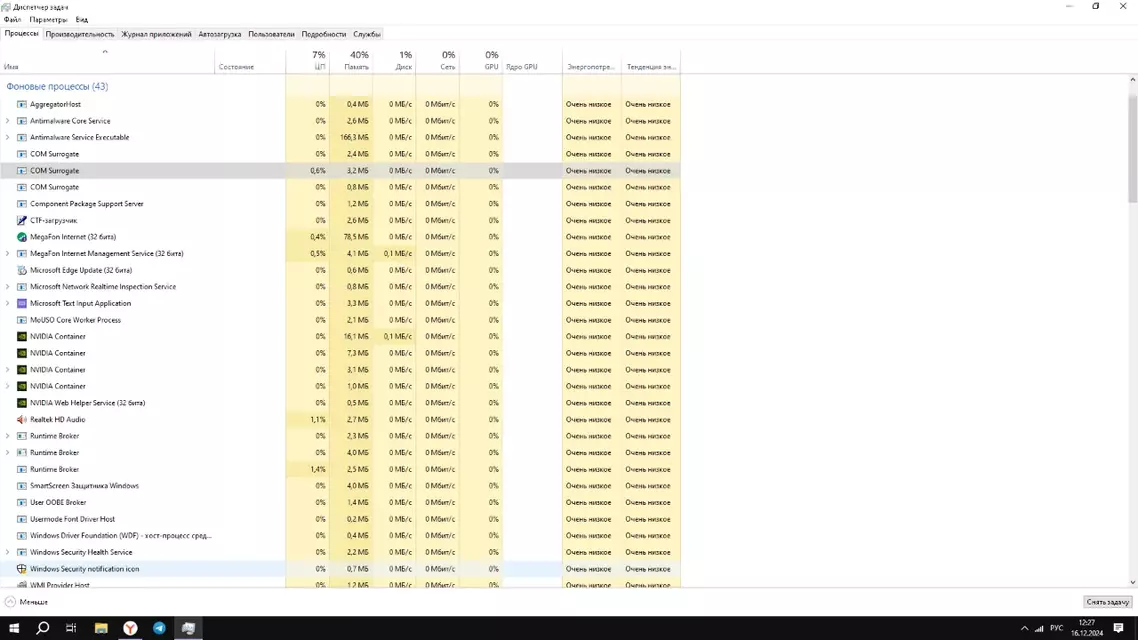Click the РУС language indicator

pyautogui.click(x=1057, y=628)
